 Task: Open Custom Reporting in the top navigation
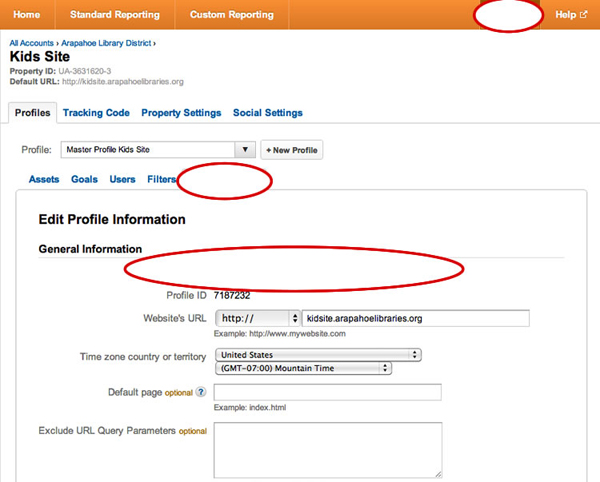pos(234,15)
